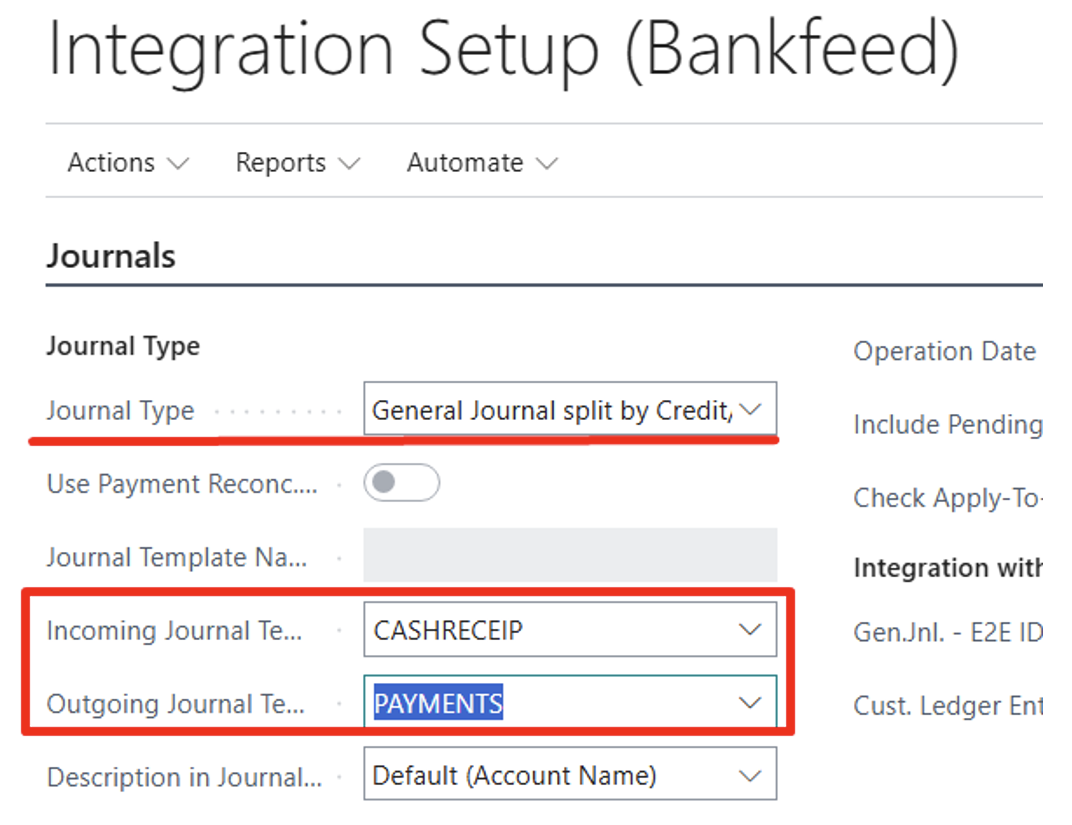1072x825 pixels.
Task: Expand the Outgoing Journal Template dropdown arrow
Action: [750, 702]
